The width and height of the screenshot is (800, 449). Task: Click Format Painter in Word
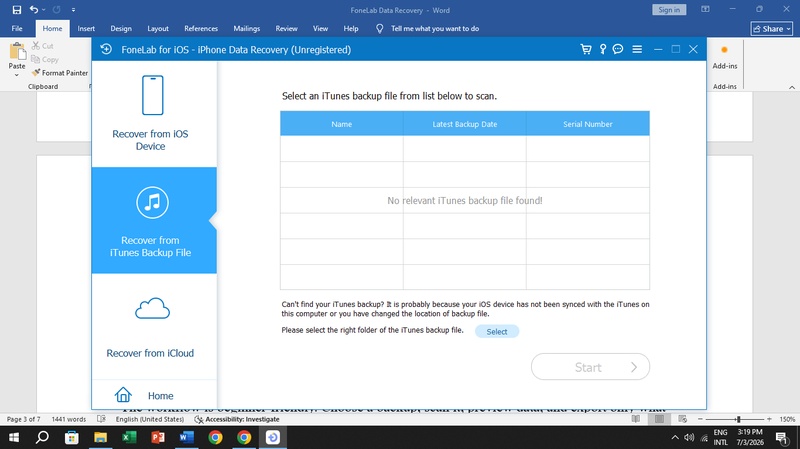coord(60,73)
